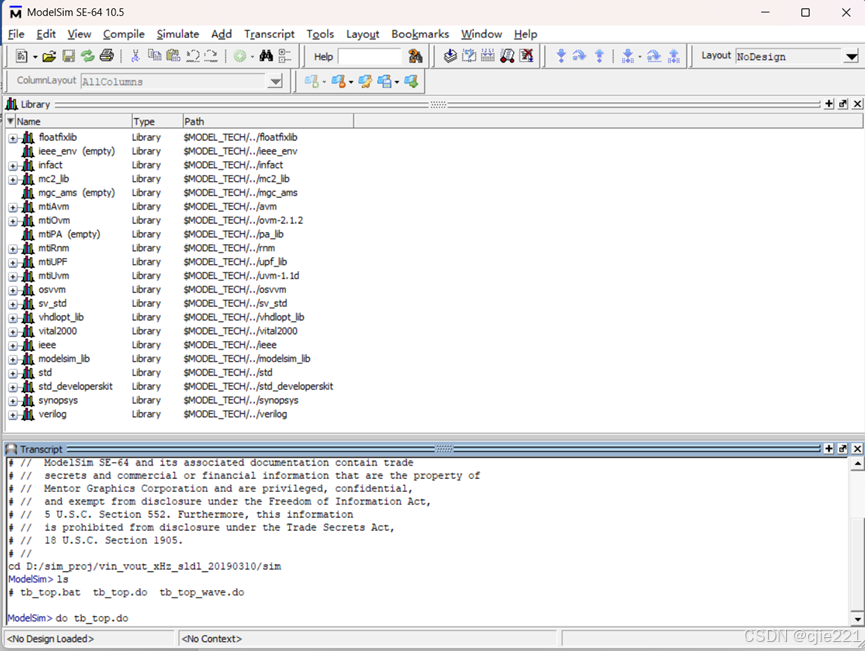
Task: Expand the infact library node
Action: [13, 166]
